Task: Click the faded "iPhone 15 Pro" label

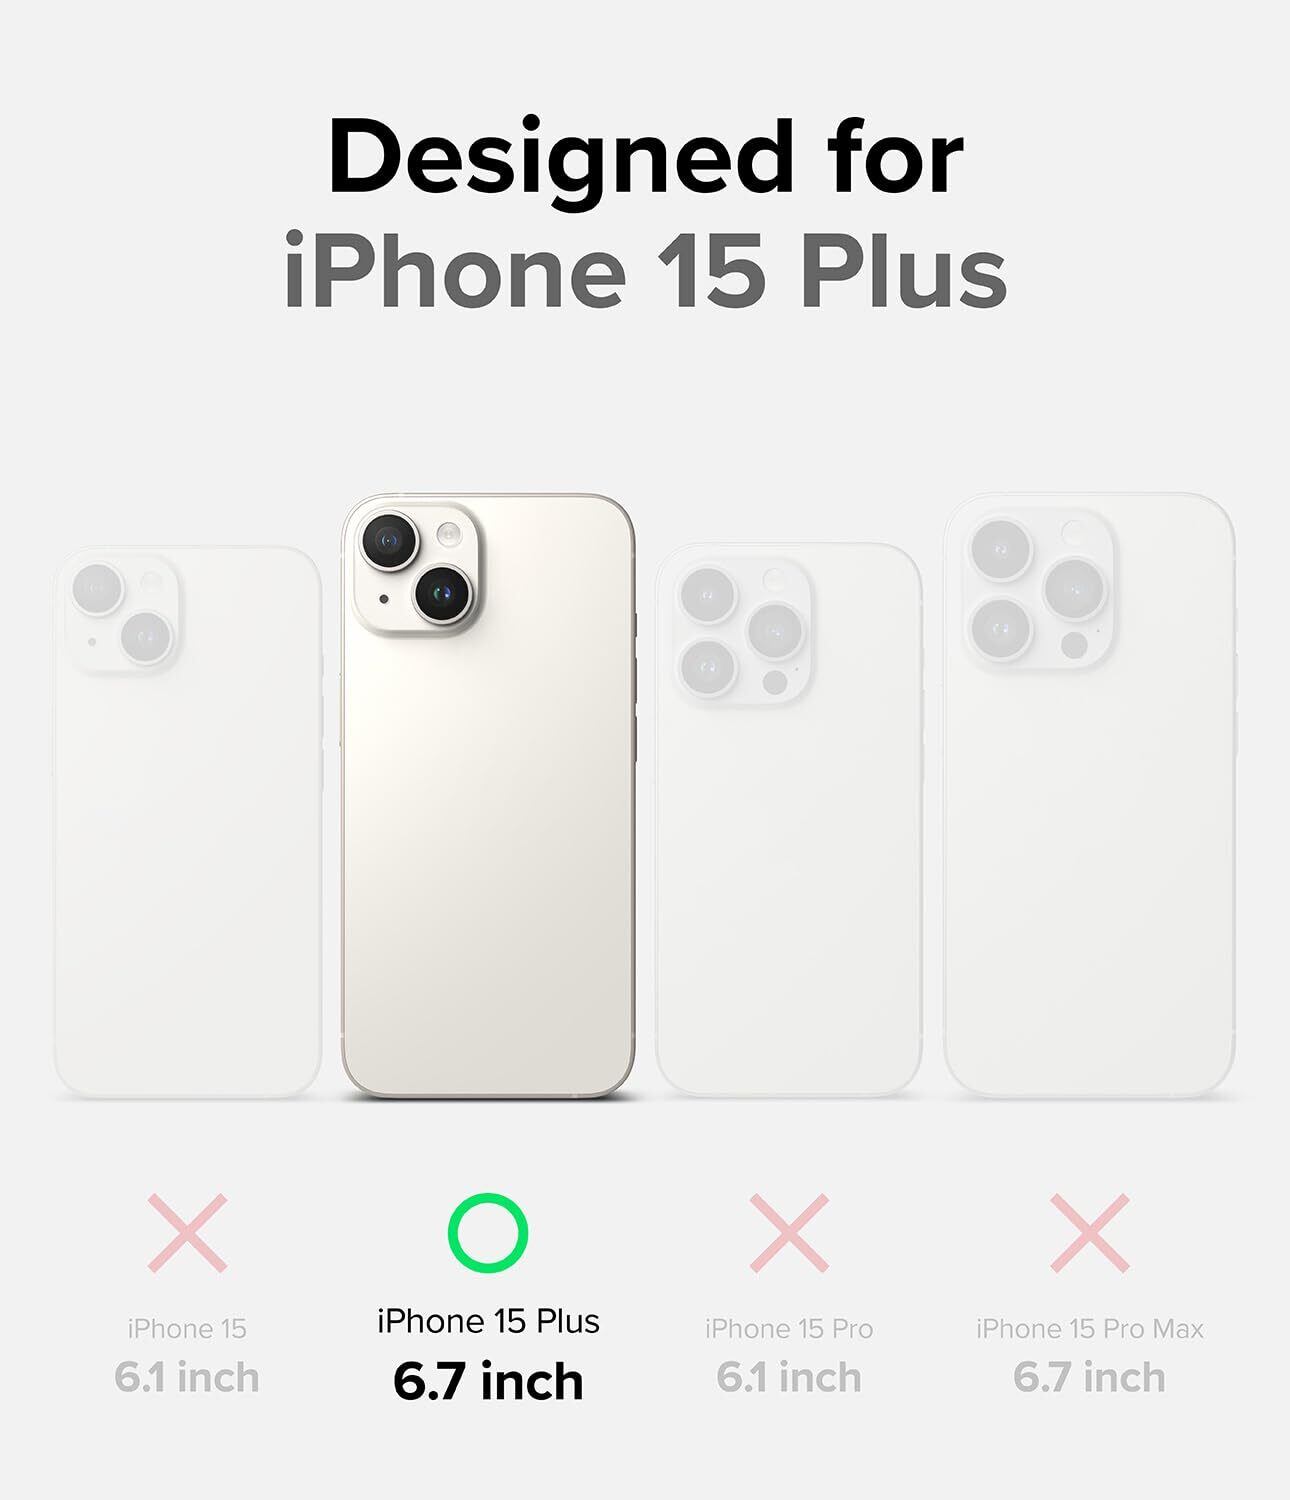Action: click(x=789, y=1329)
